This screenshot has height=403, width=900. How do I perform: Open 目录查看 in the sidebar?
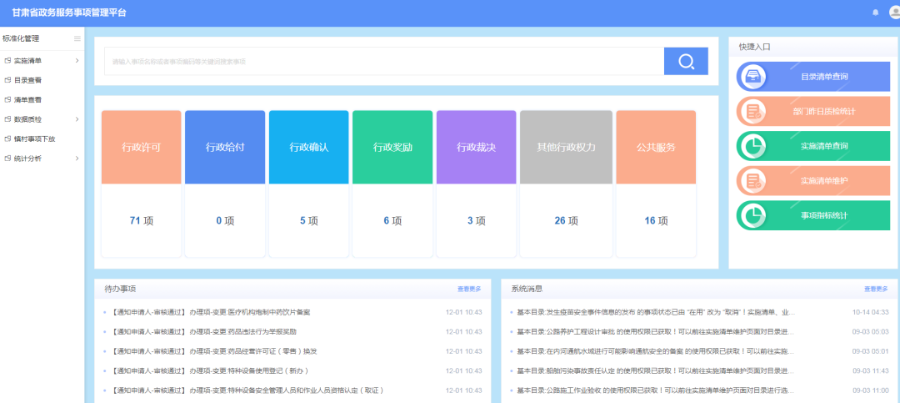coord(28,80)
